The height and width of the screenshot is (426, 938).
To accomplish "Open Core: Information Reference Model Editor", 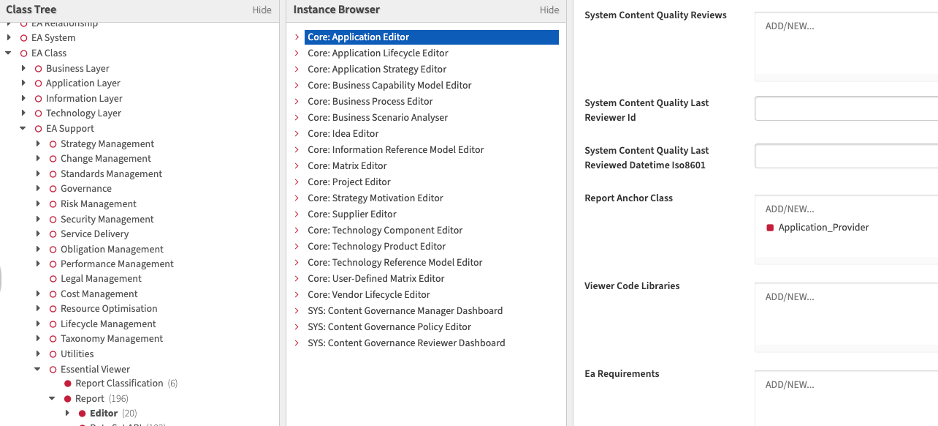I will tap(395, 150).
